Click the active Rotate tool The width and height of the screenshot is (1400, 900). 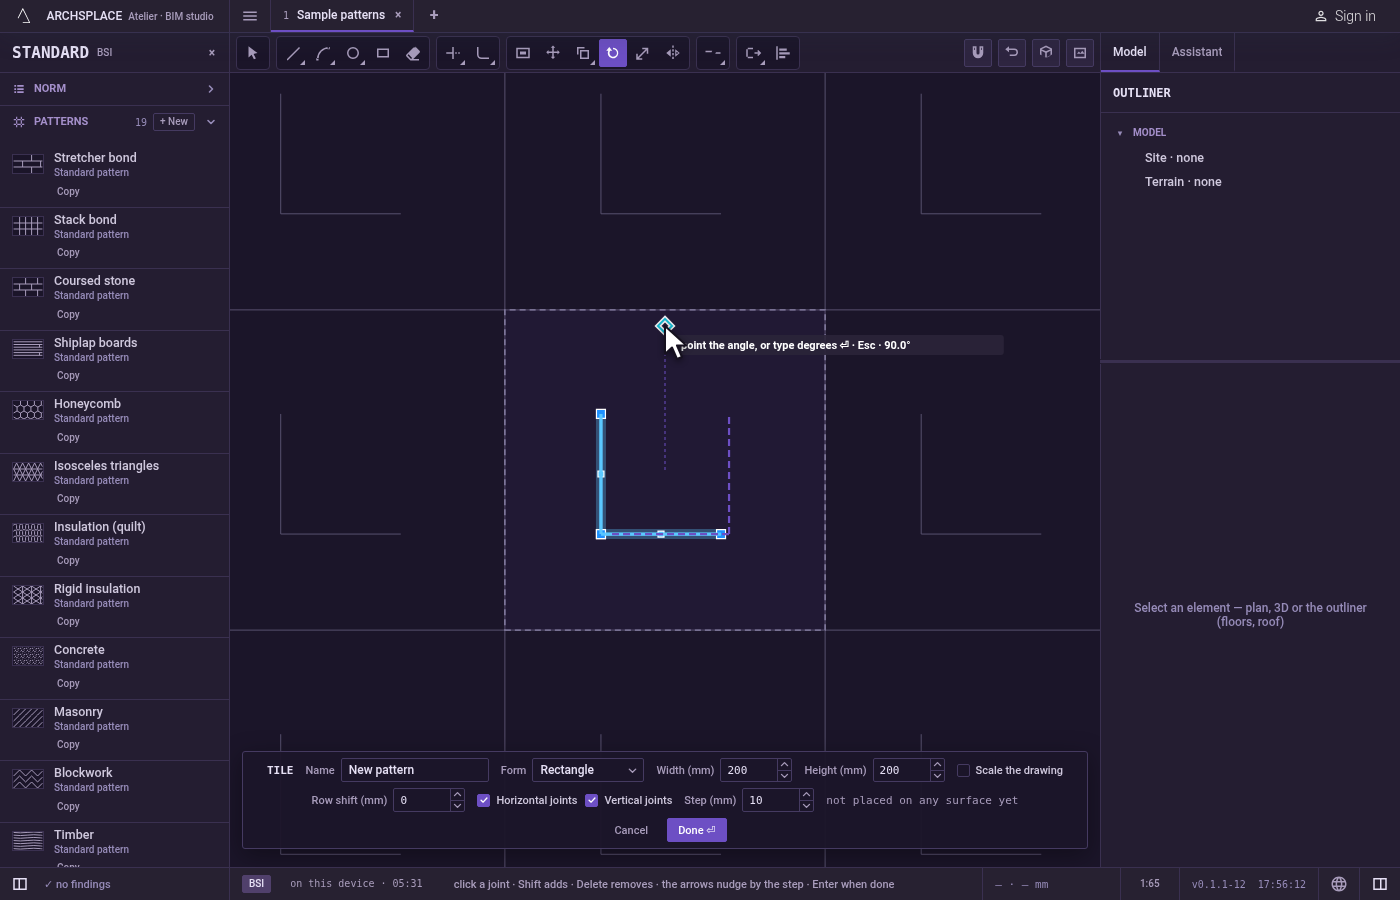(x=613, y=53)
